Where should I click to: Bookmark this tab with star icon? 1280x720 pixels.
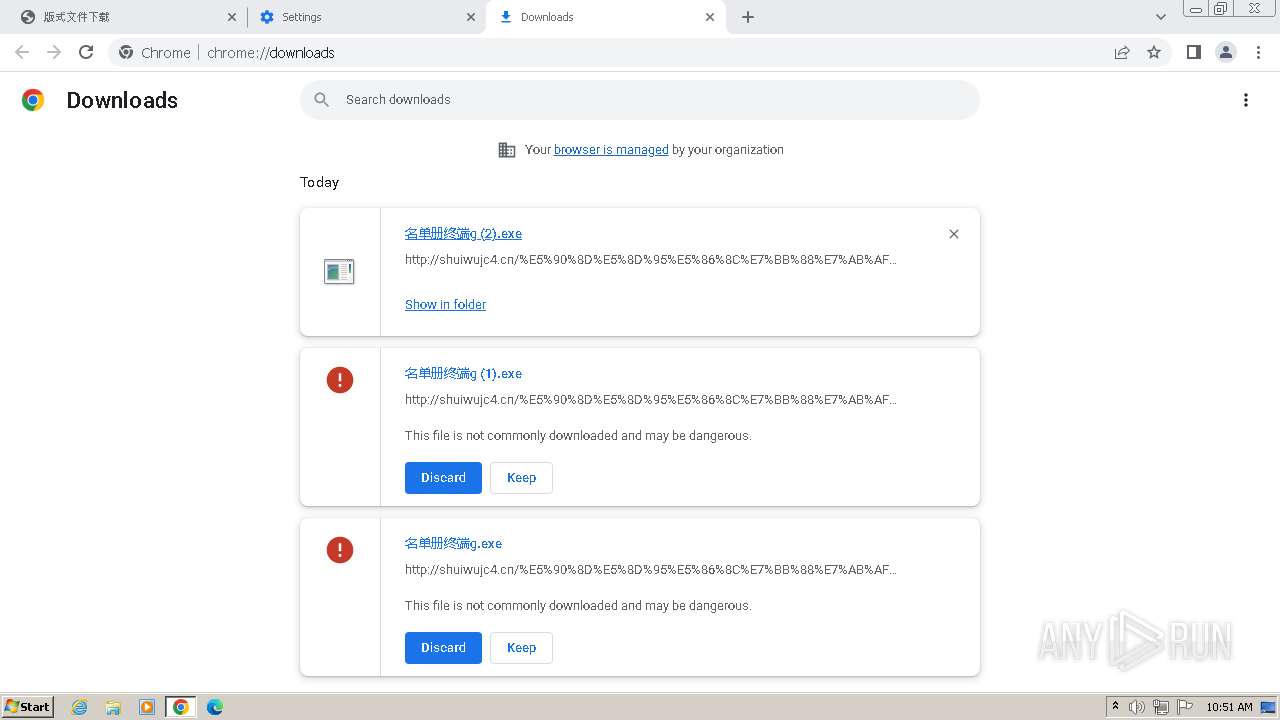[x=1154, y=52]
